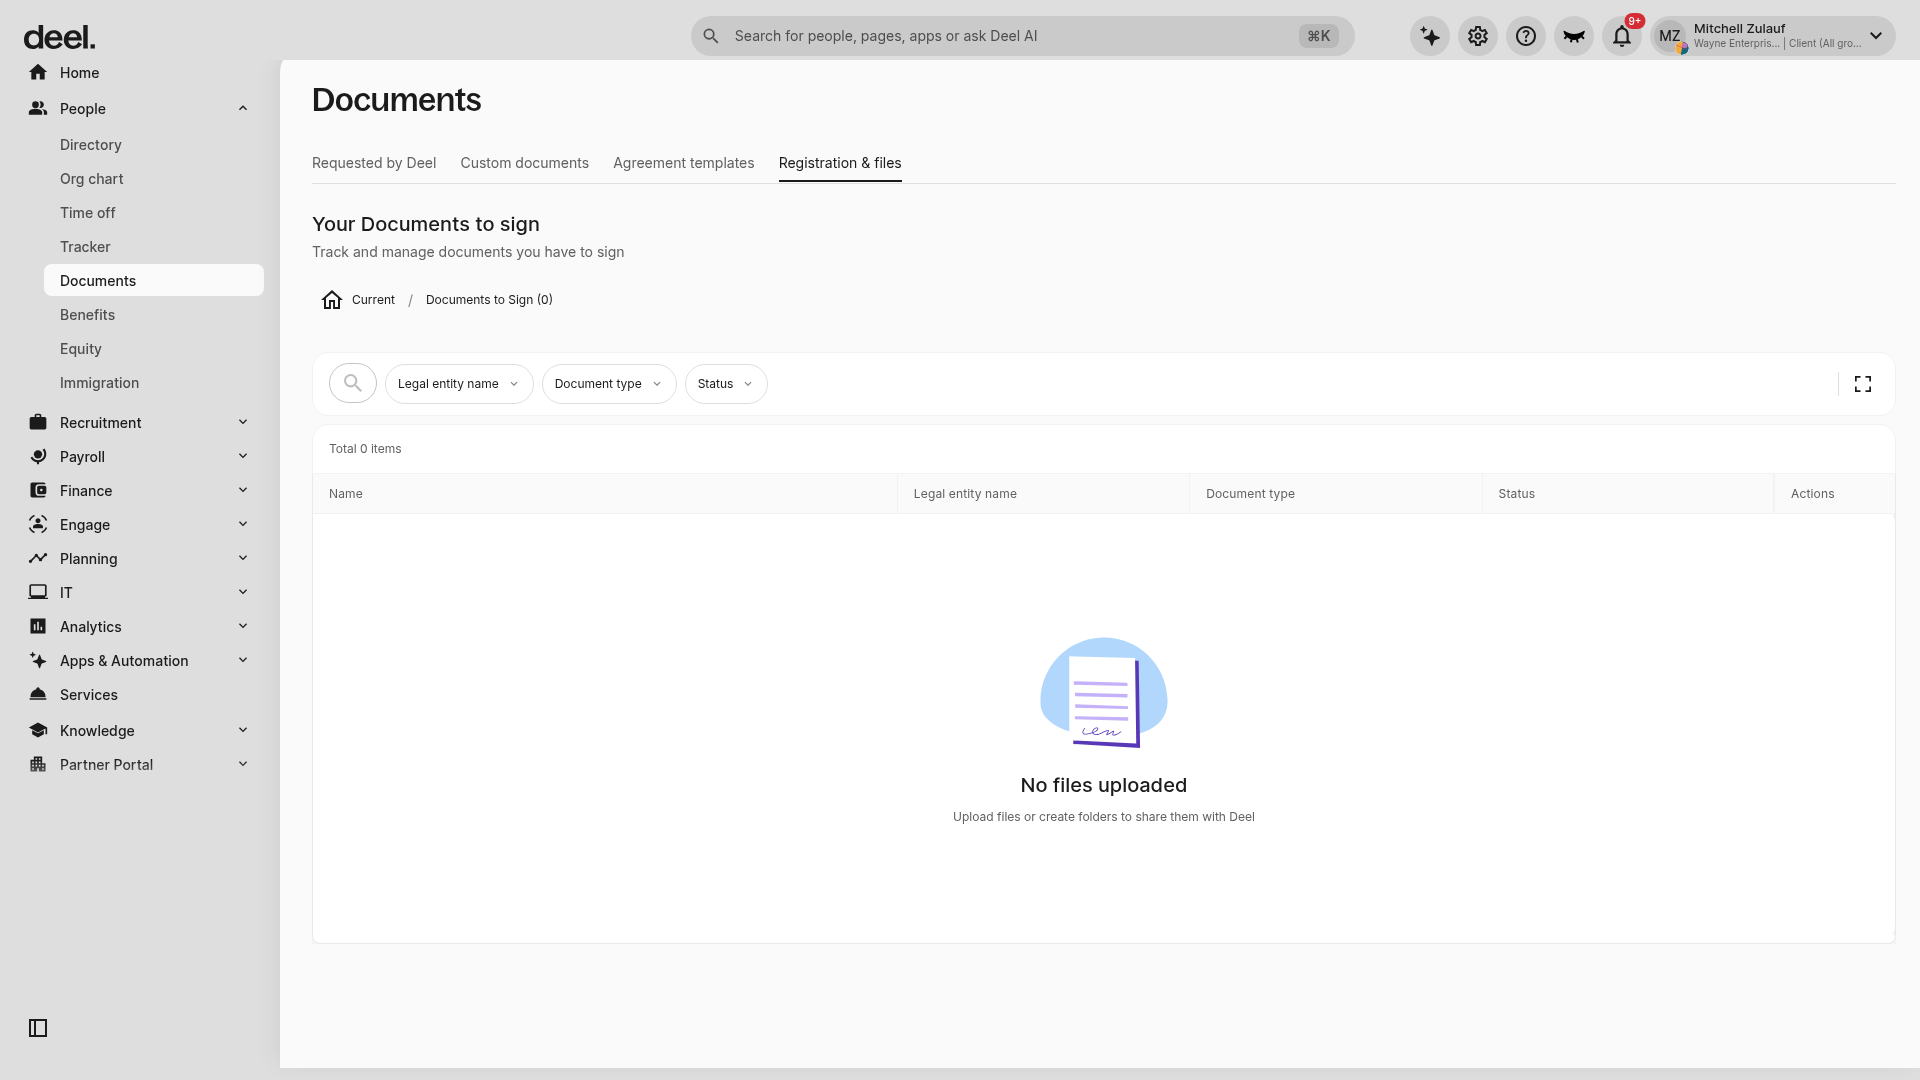Screen dimensions: 1920x1080
Task: Click the Knowledge graduation cap icon
Action: point(38,731)
